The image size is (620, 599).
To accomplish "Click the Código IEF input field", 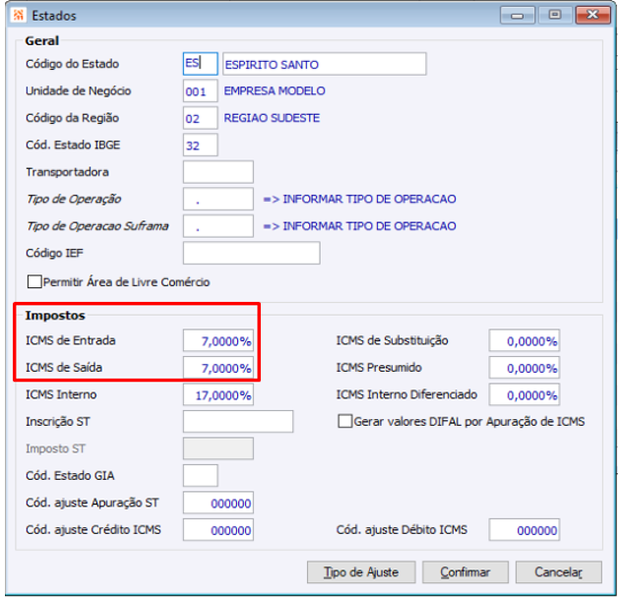I will point(251,253).
